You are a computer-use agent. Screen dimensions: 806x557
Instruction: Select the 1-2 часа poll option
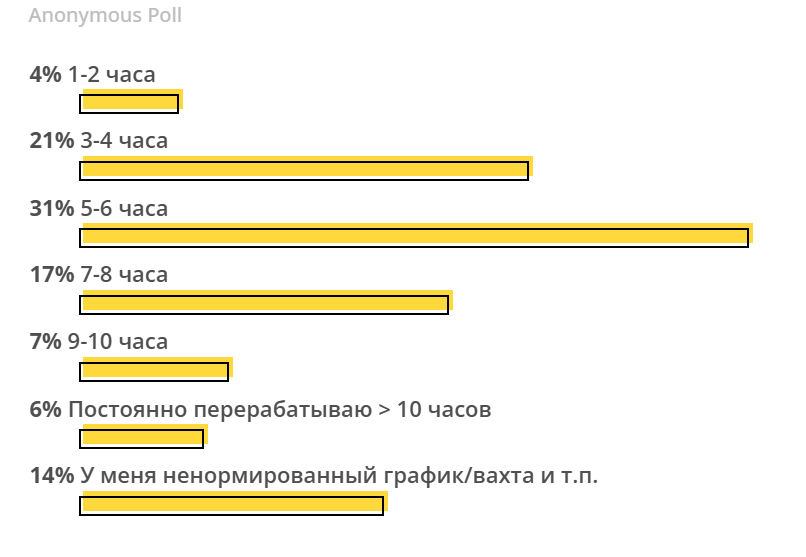pyautogui.click(x=111, y=74)
